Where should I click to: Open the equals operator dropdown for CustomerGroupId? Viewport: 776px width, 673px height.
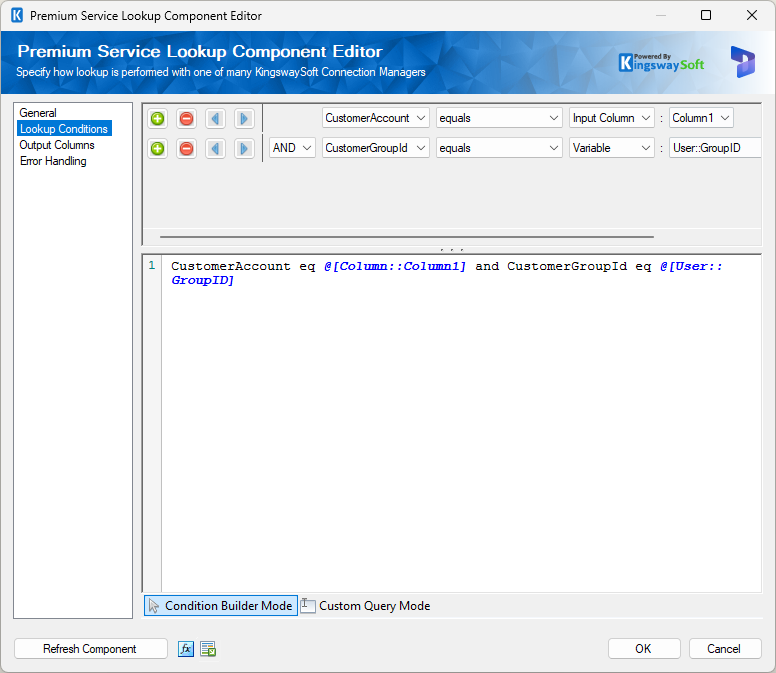pyautogui.click(x=499, y=148)
